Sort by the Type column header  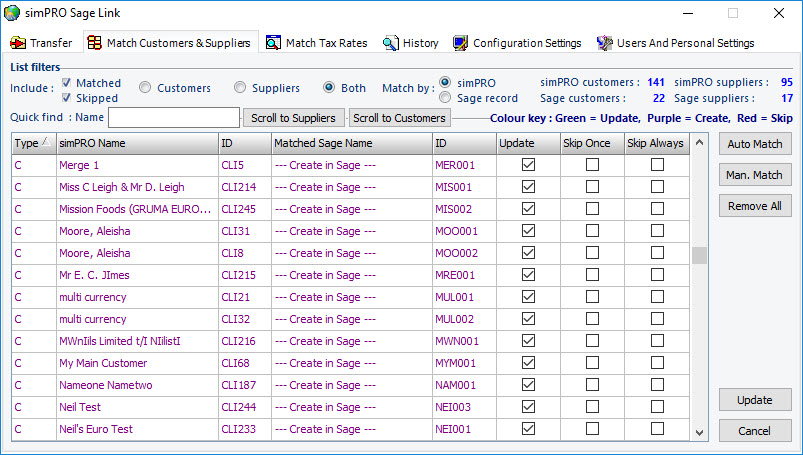pyautogui.click(x=33, y=143)
